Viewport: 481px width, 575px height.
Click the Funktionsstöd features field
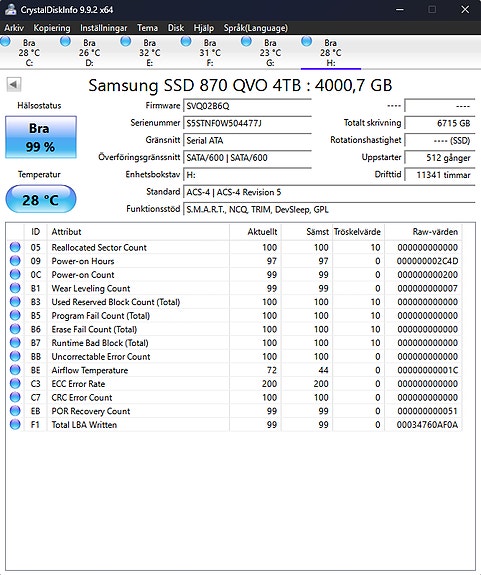click(329, 209)
